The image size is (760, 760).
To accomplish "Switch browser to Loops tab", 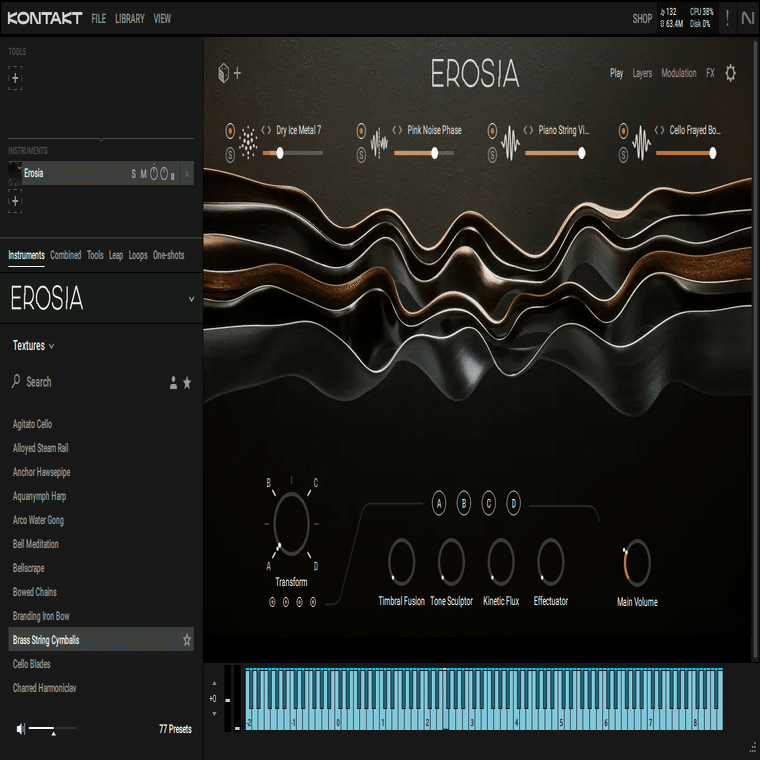I will tap(138, 255).
